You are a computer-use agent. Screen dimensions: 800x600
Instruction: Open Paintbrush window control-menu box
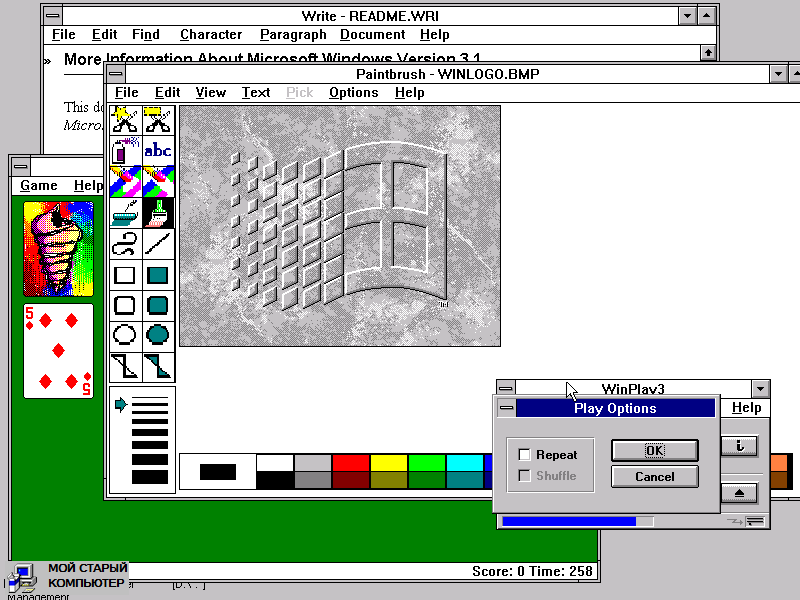[x=117, y=74]
